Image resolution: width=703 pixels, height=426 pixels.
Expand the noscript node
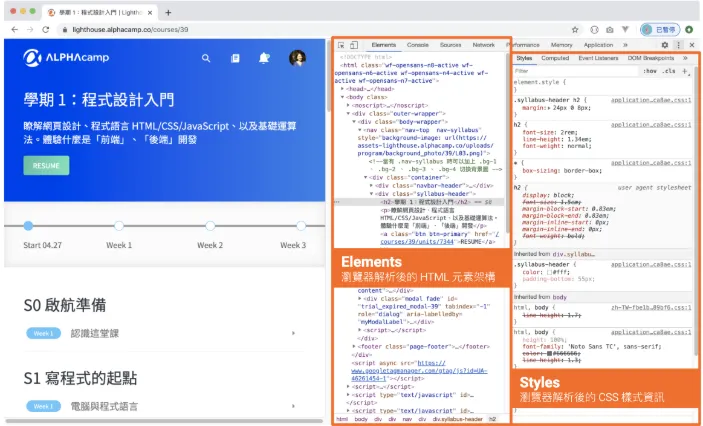tap(348, 105)
